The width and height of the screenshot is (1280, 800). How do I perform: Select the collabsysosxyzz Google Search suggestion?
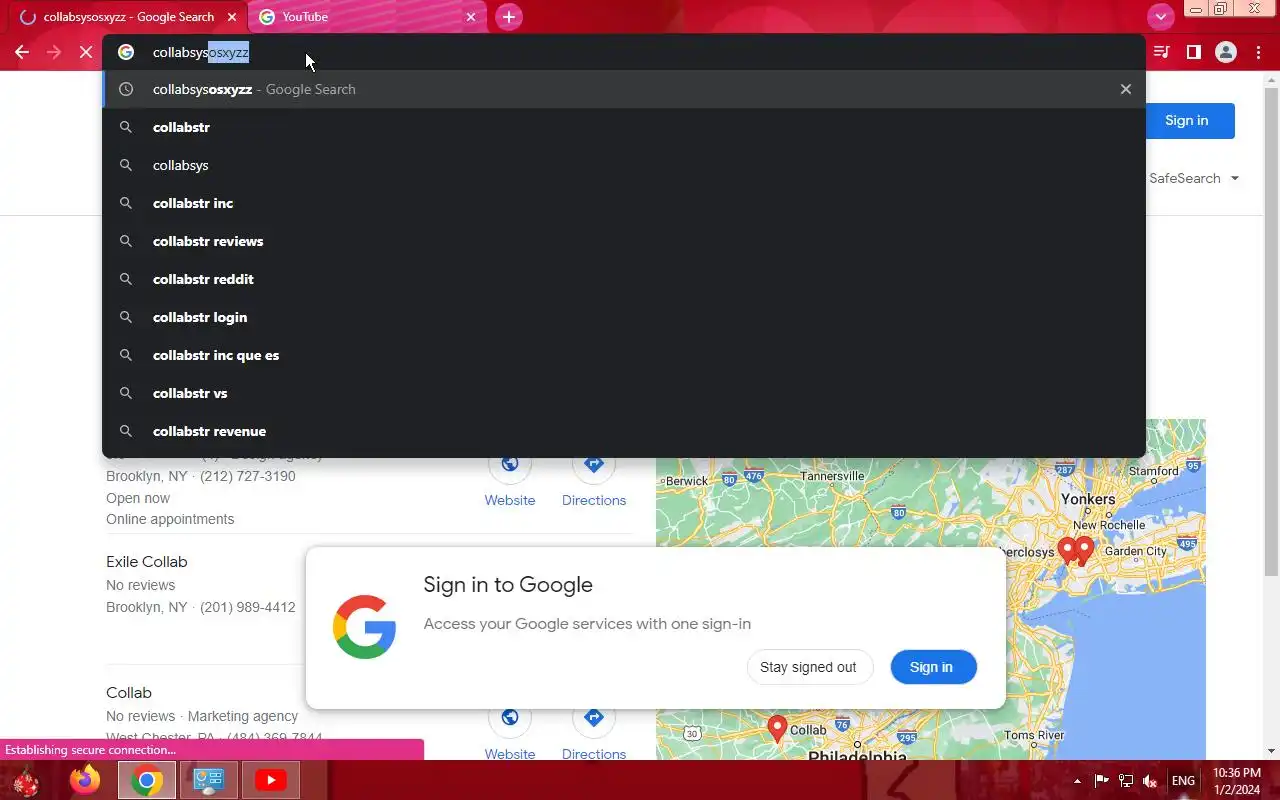tap(624, 89)
